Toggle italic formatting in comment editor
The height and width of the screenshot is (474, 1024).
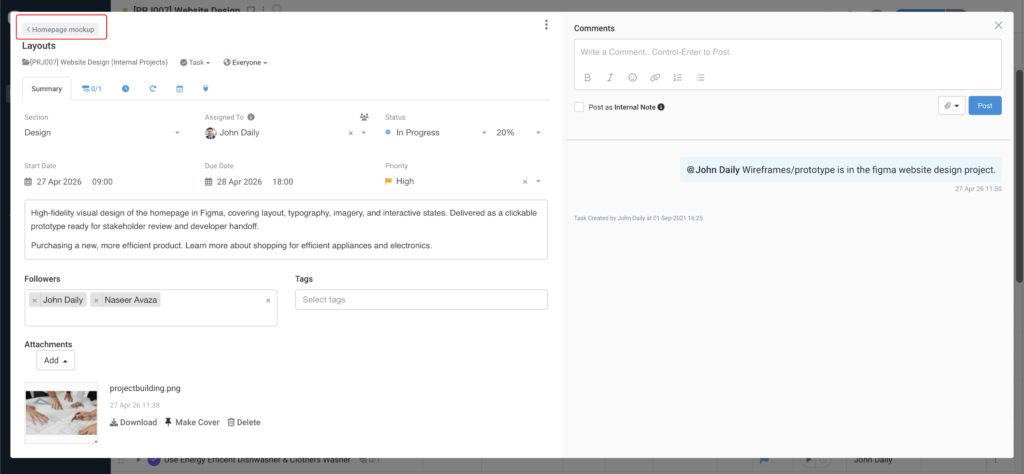pos(610,77)
